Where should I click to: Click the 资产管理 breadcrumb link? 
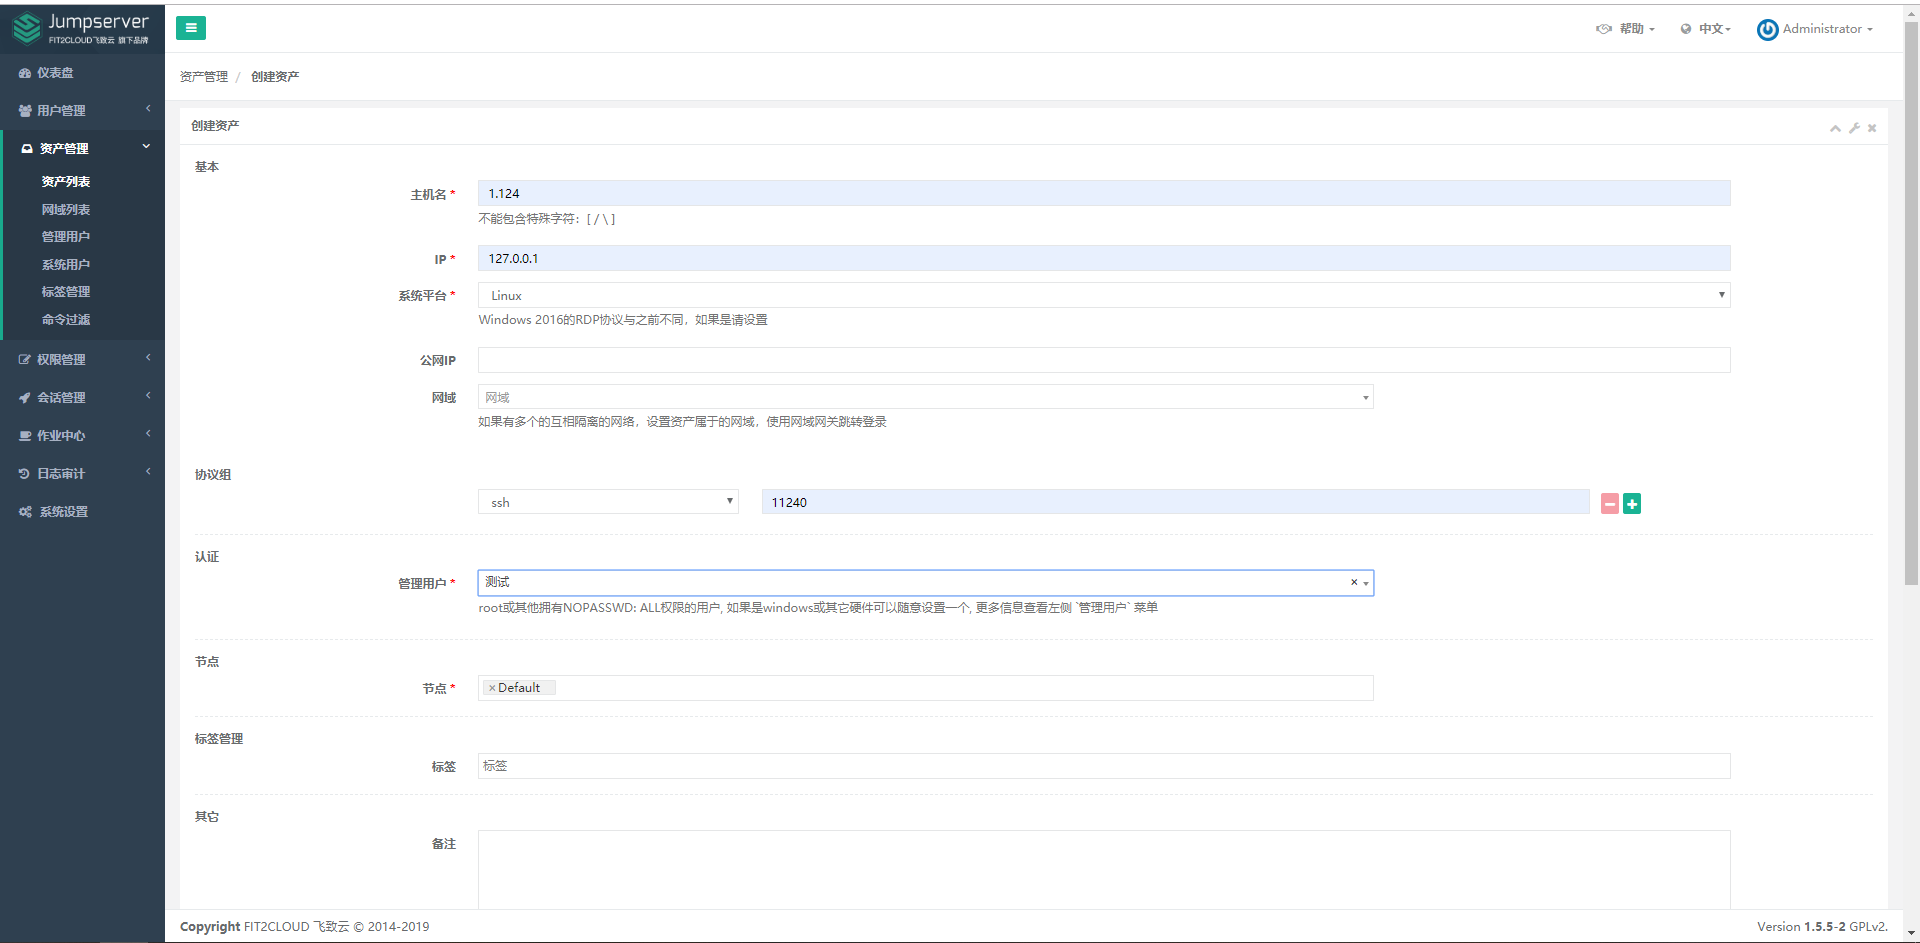[x=204, y=77]
